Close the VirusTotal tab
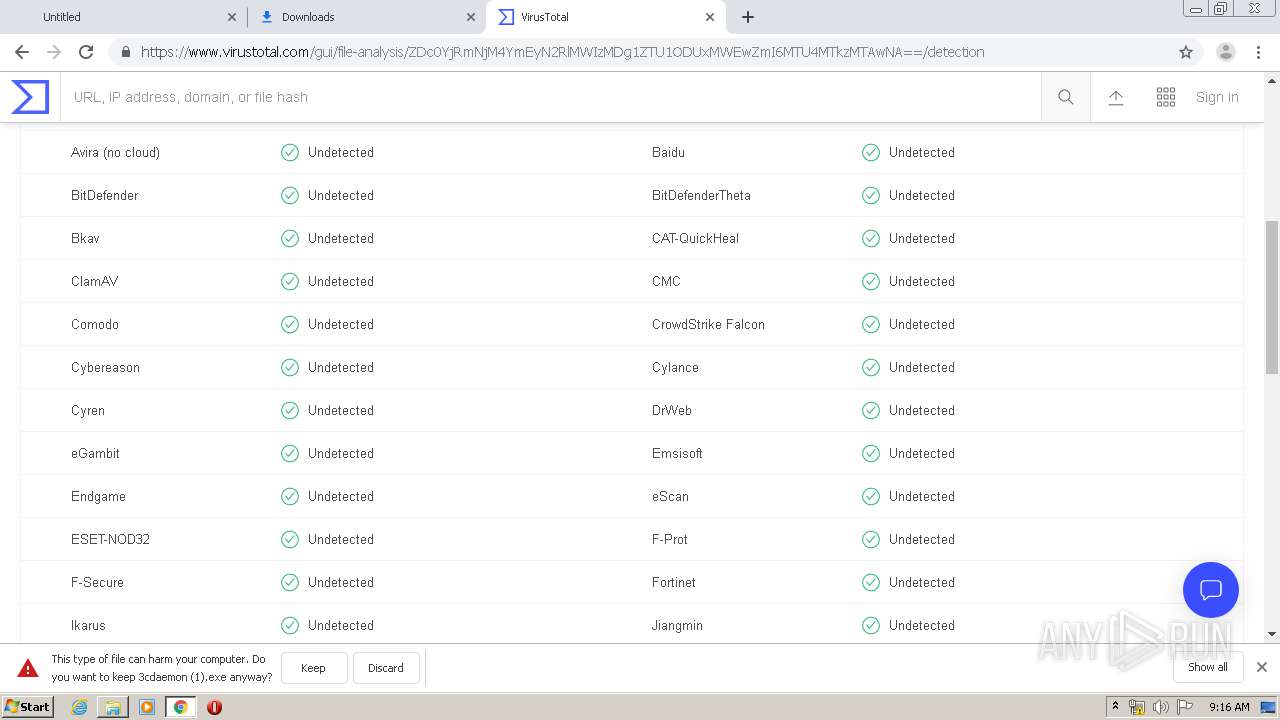 pyautogui.click(x=710, y=17)
